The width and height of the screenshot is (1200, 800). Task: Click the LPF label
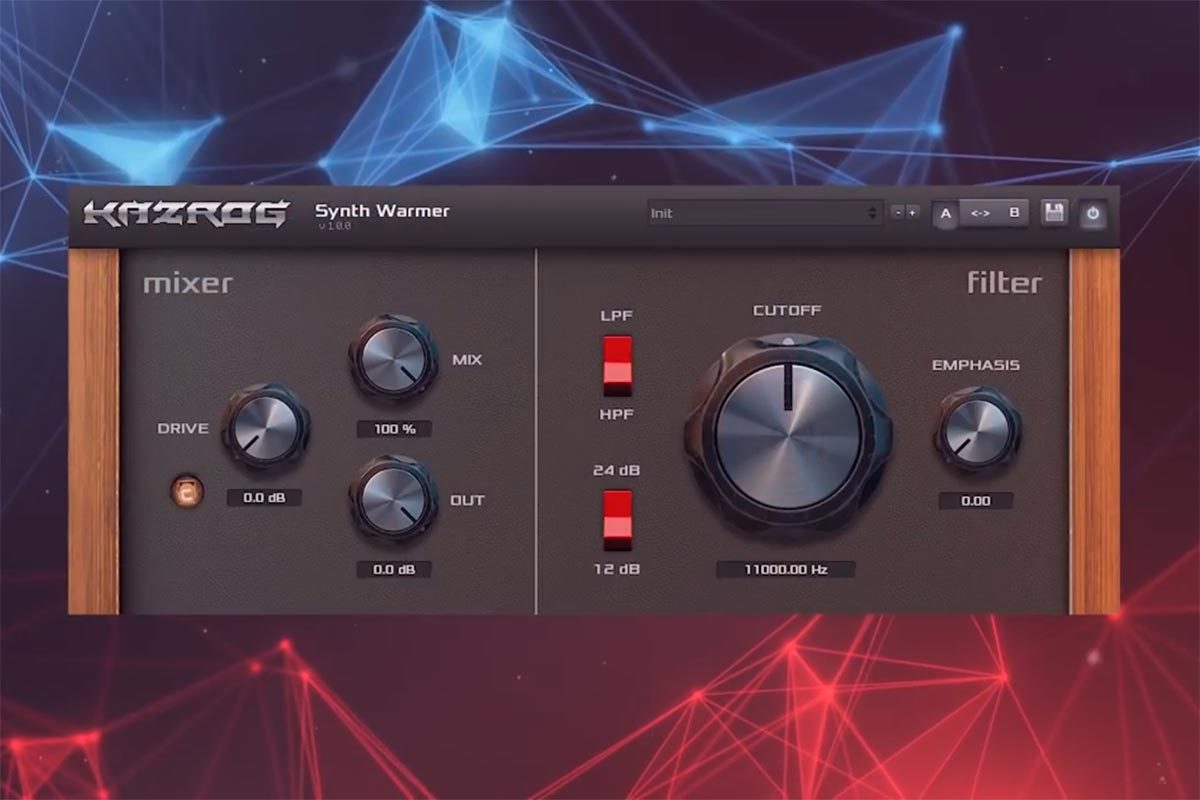tap(616, 316)
